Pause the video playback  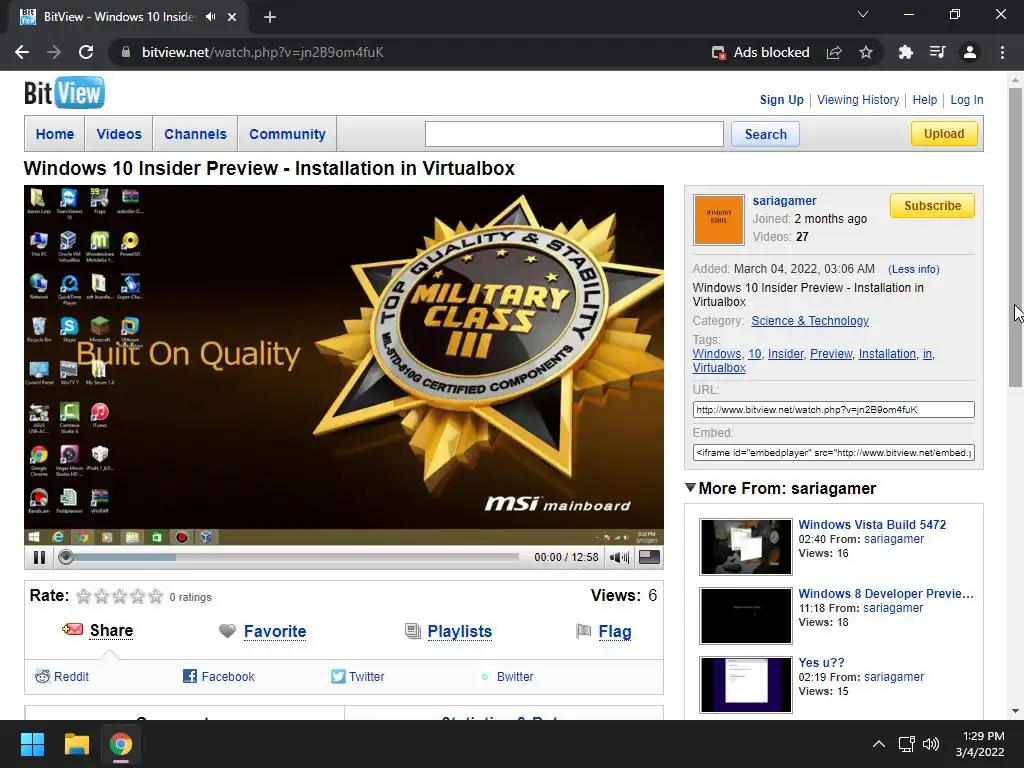coord(39,557)
